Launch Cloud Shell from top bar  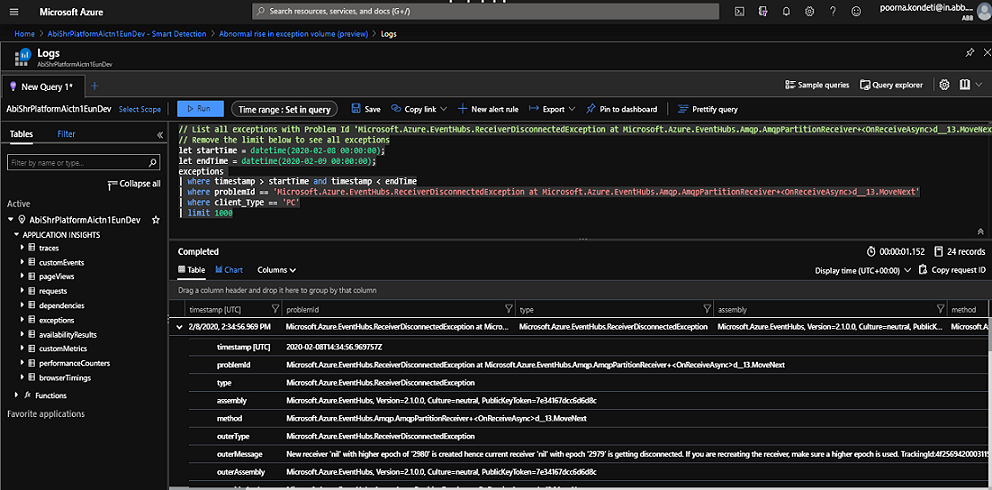pos(739,11)
